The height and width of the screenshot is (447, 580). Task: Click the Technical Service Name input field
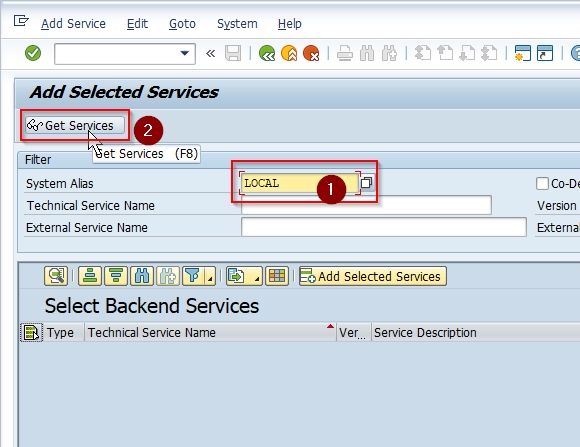[x=366, y=205]
